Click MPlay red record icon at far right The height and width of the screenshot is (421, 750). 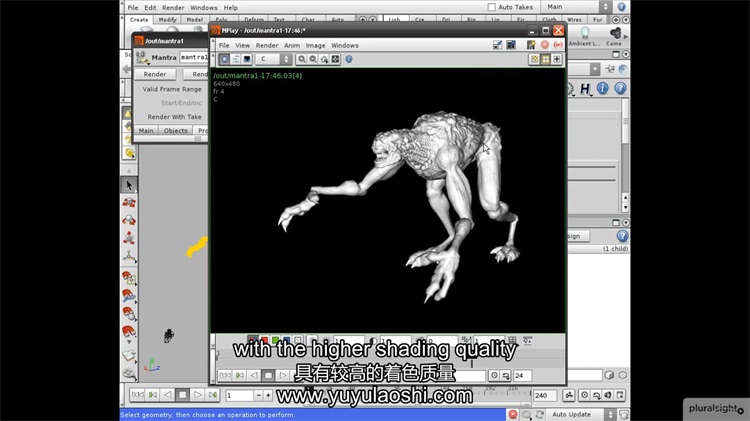(558, 44)
